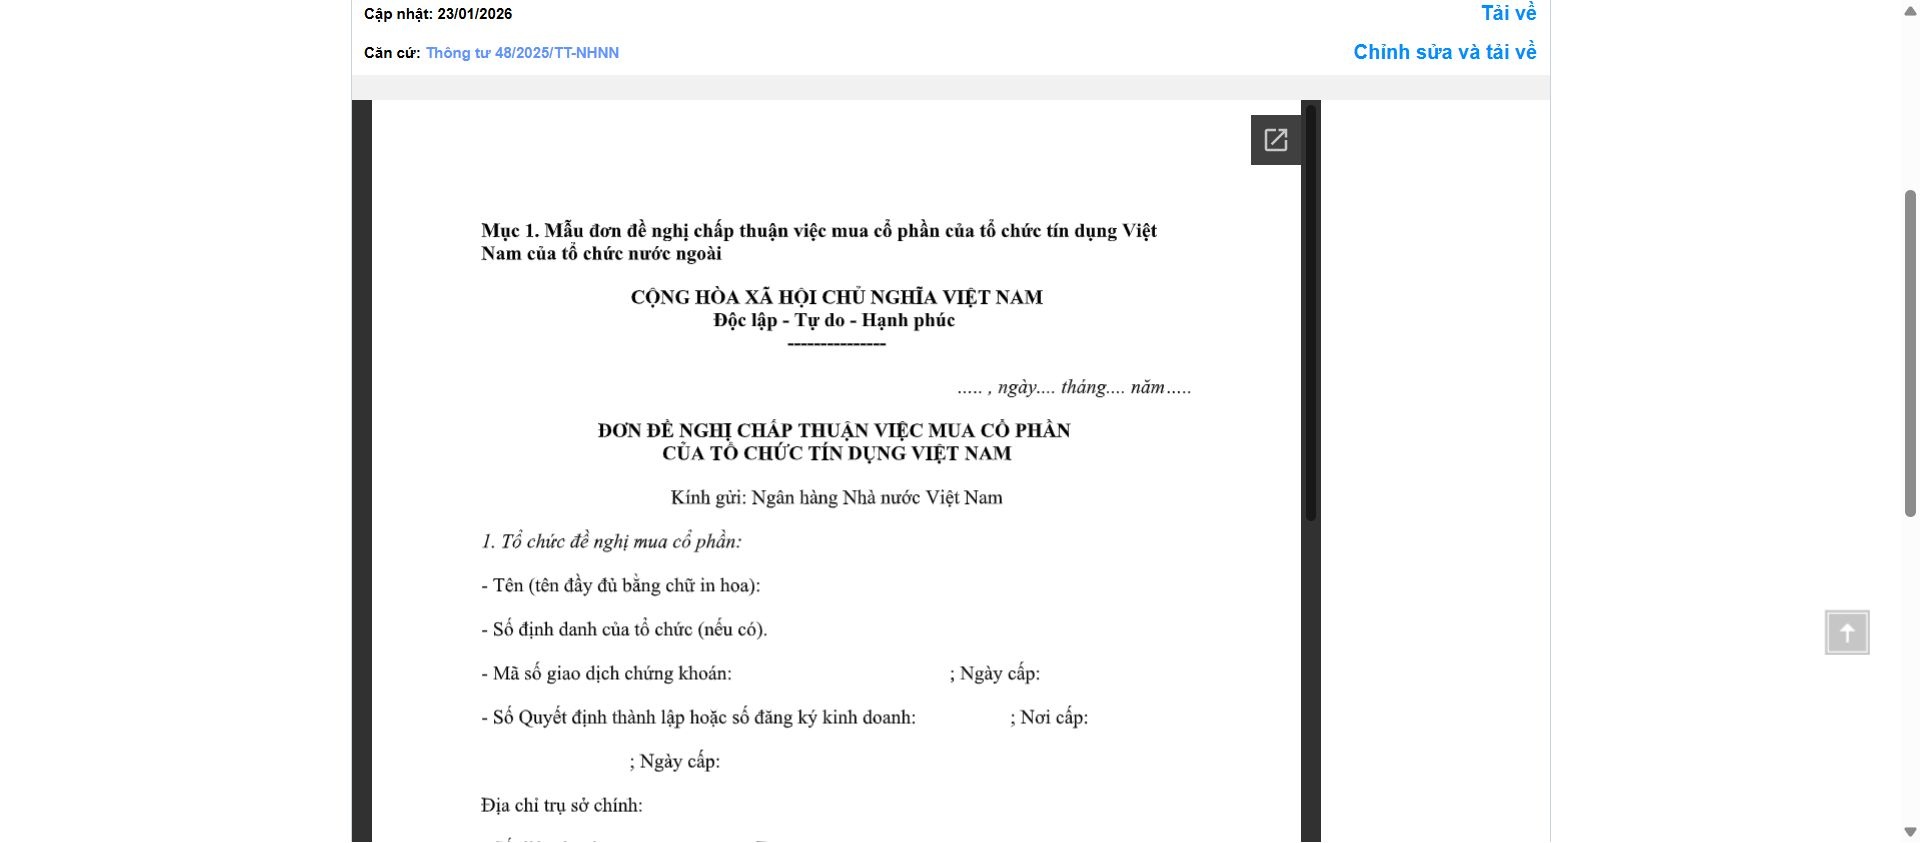The height and width of the screenshot is (843, 1920).
Task: Click Độc lập - Tự do - Hạnh phúc line
Action: click(x=834, y=321)
